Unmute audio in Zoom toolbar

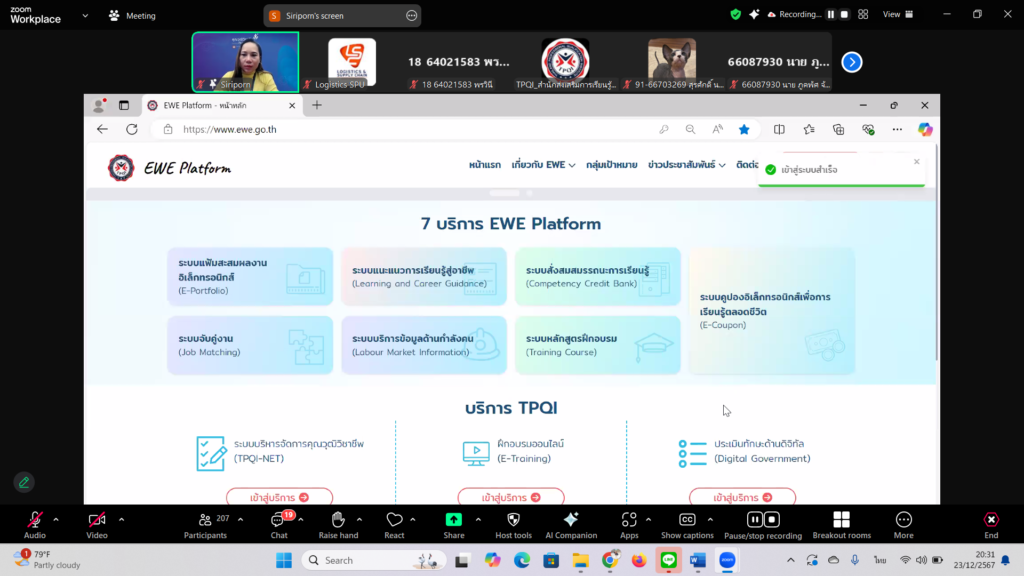tap(35, 524)
